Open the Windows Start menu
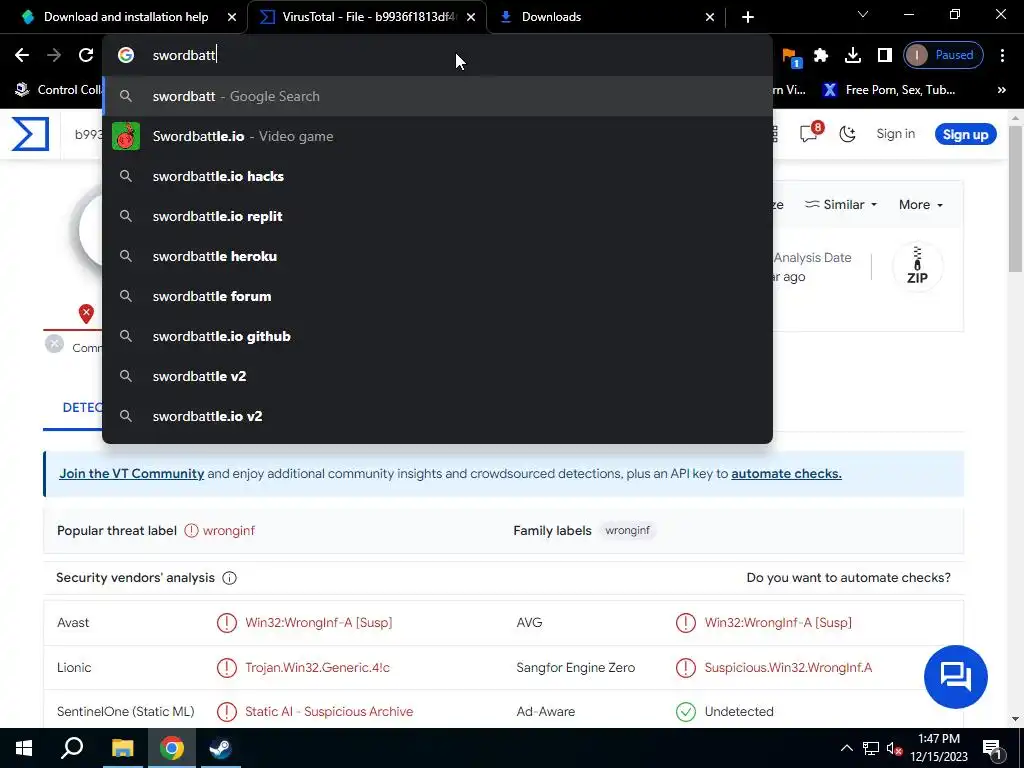Viewport: 1024px width, 768px height. [24, 748]
